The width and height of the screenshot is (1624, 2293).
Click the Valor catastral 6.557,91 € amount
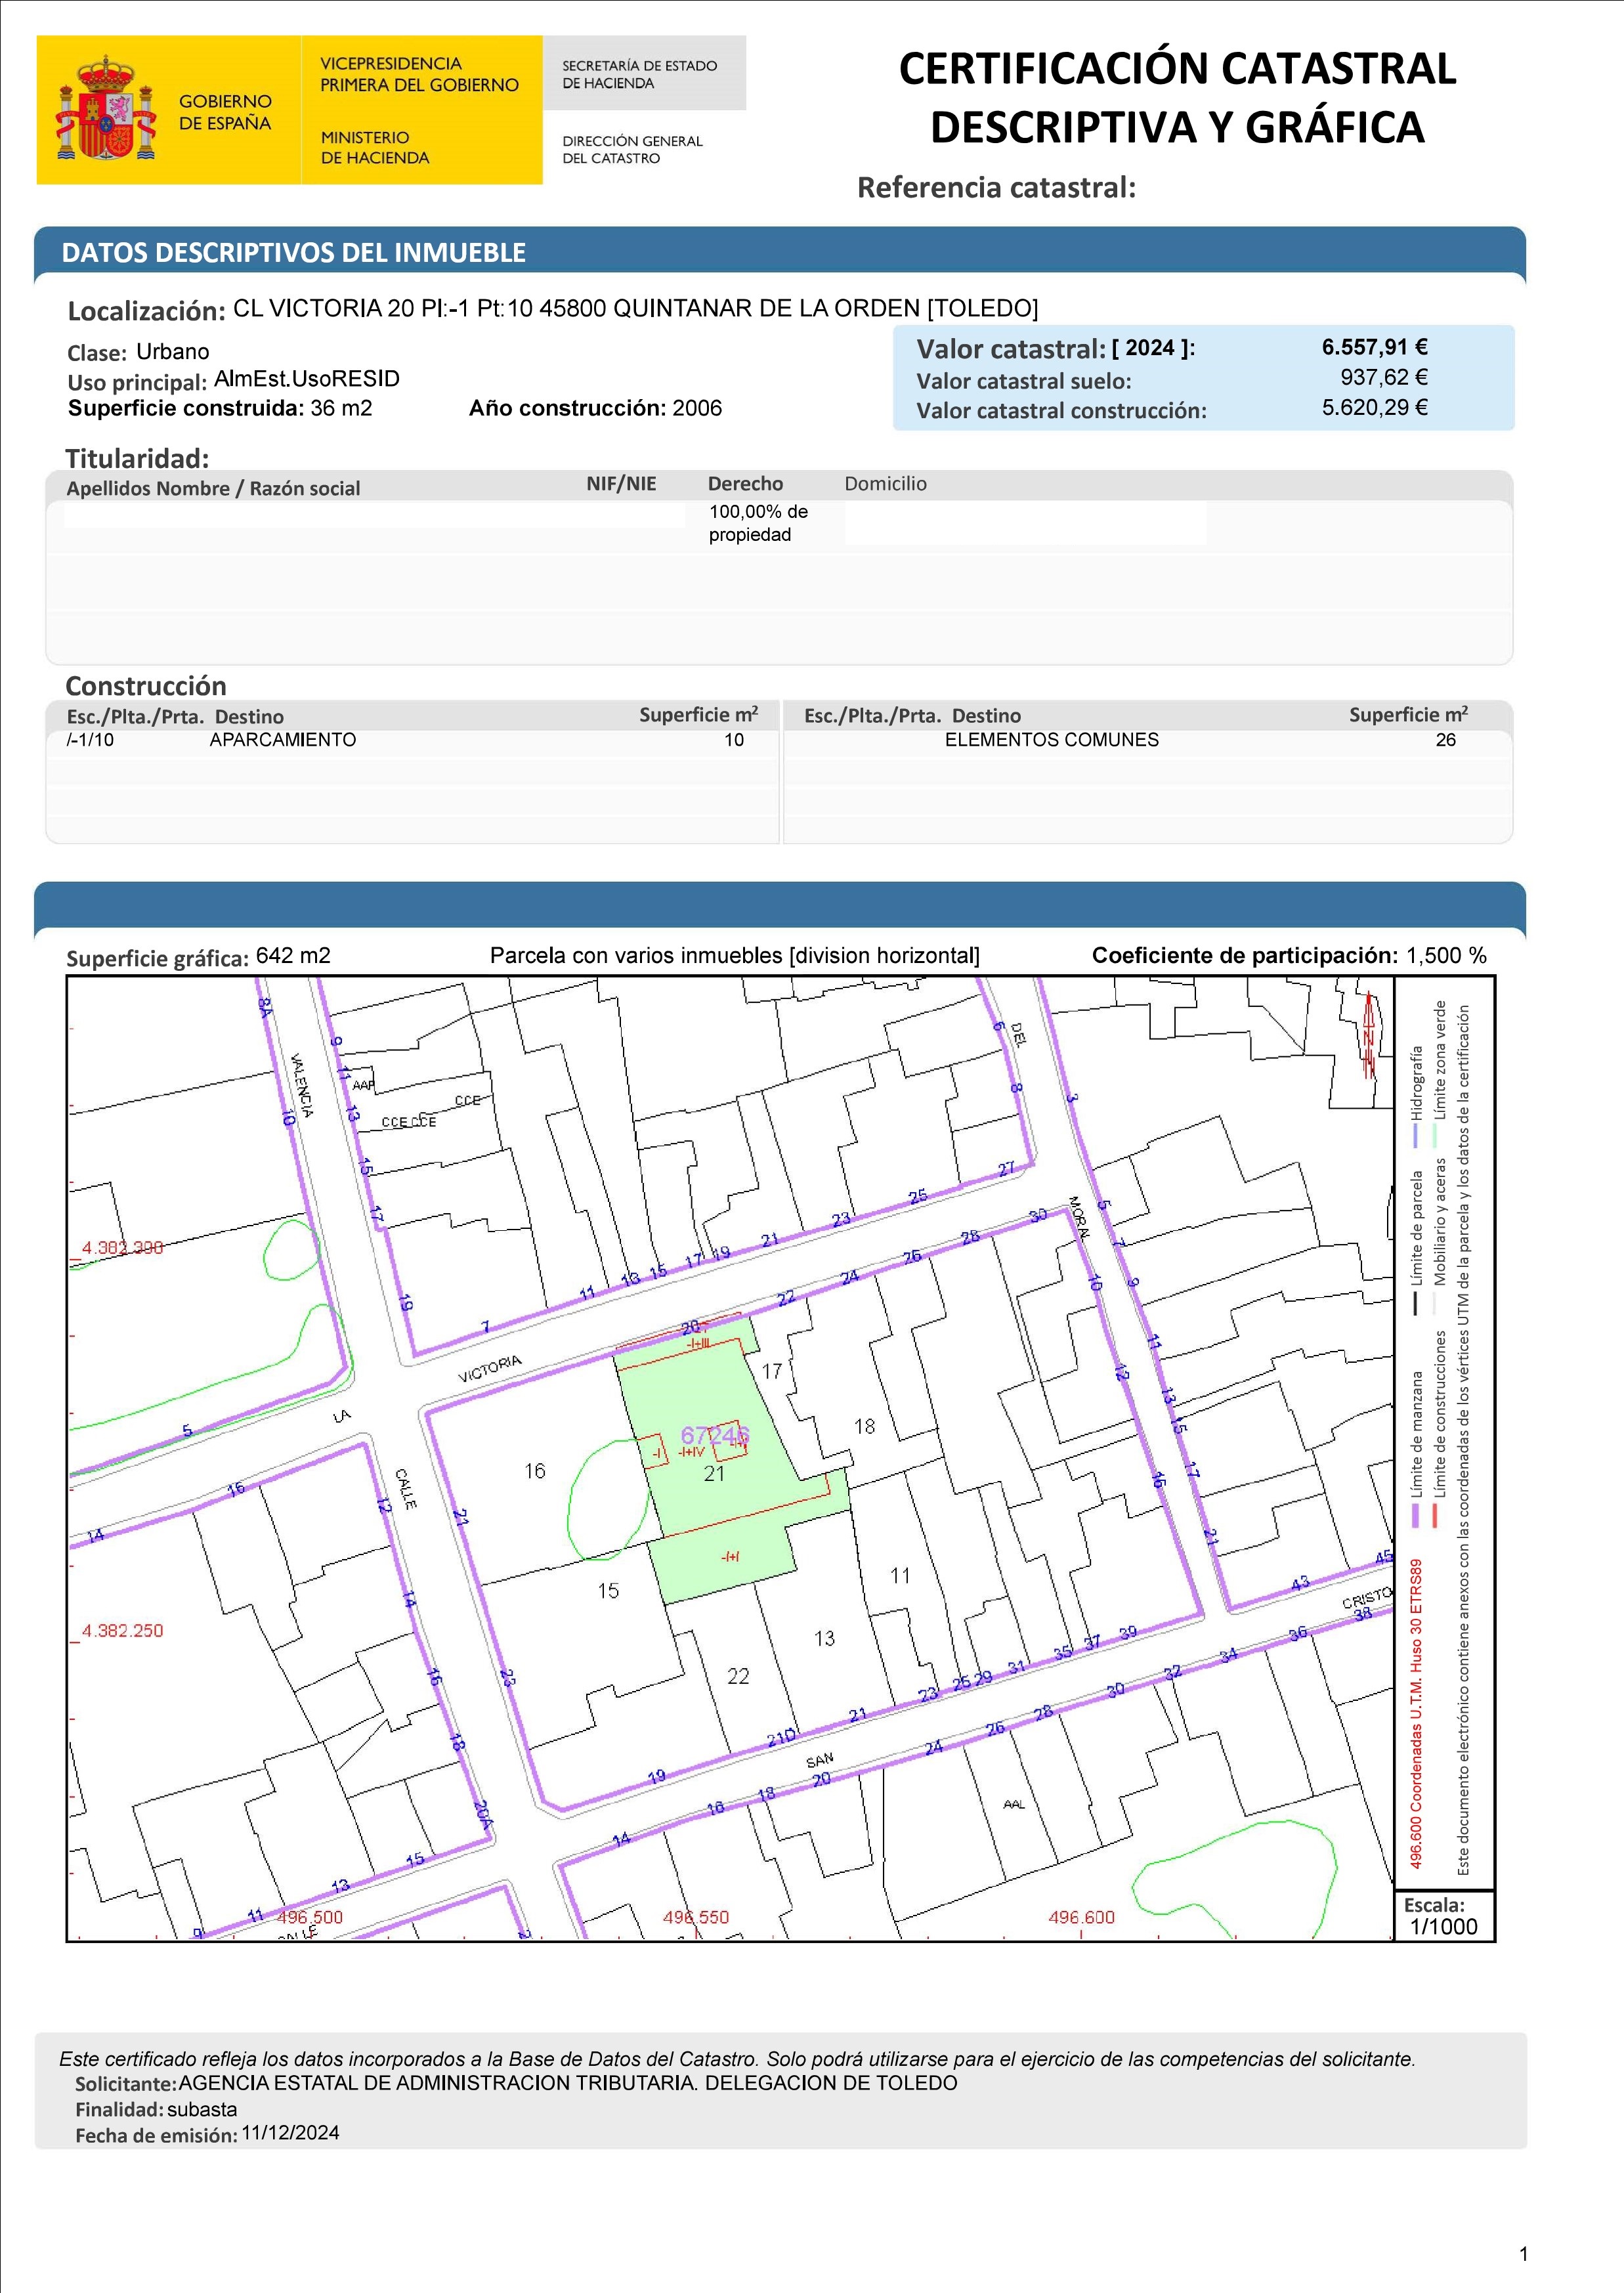click(1374, 347)
